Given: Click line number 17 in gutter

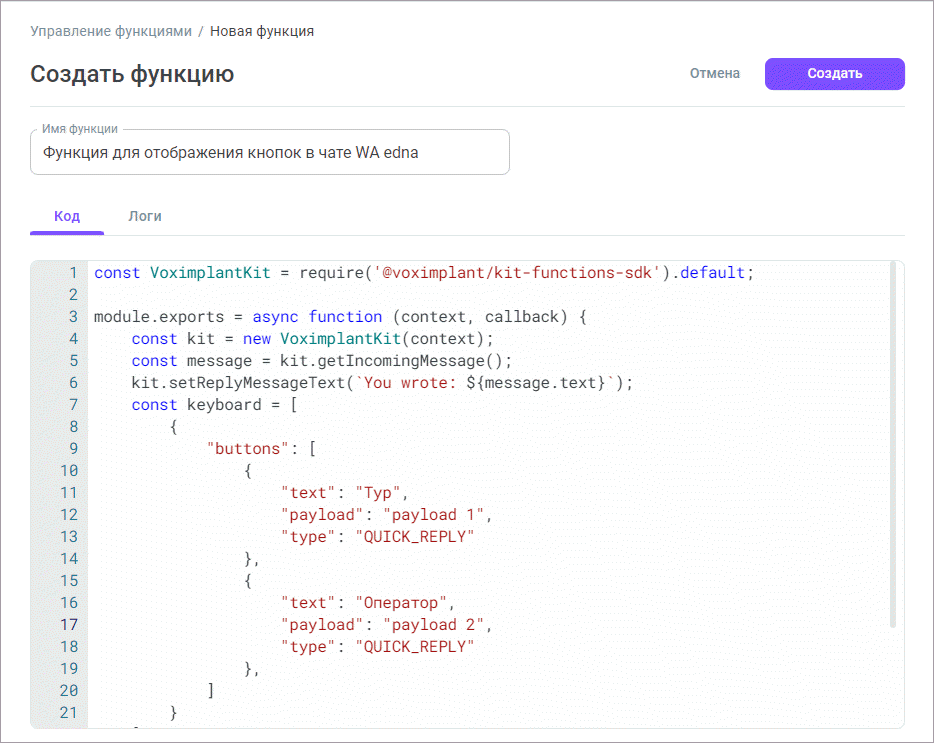Looking at the screenshot, I should 69,625.
